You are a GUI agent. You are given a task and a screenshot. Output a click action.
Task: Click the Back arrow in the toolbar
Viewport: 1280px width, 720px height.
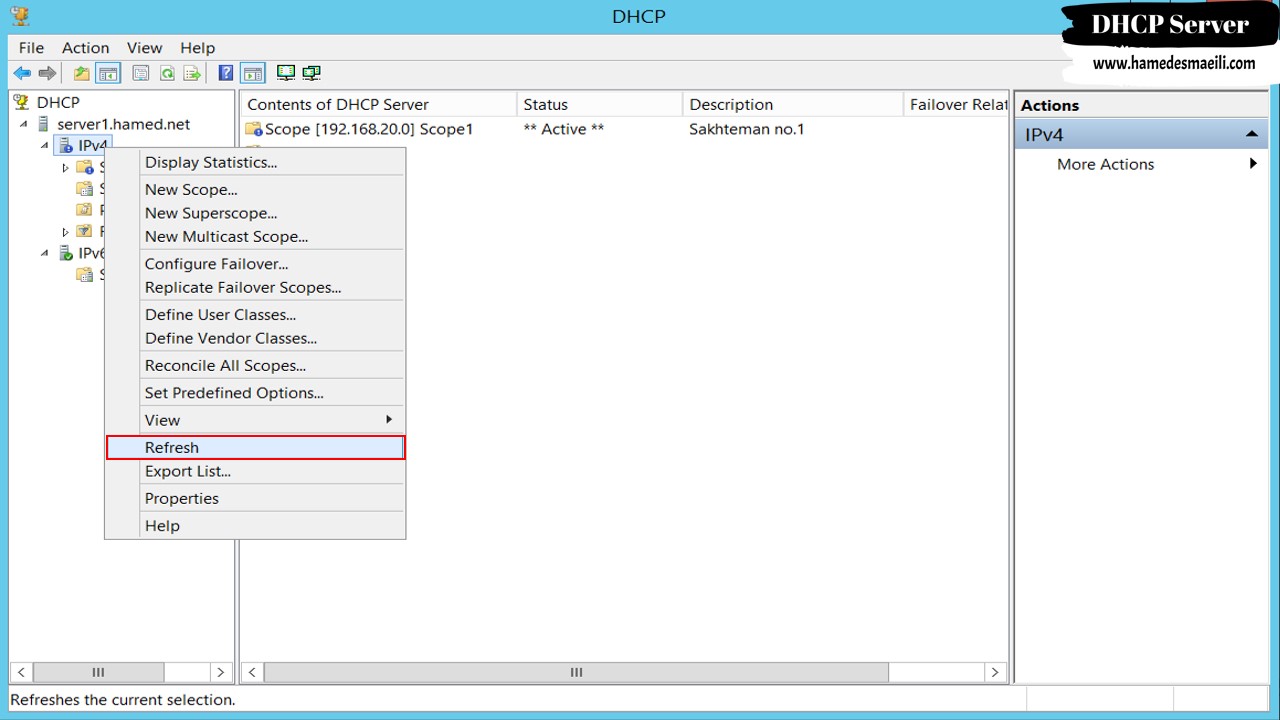pos(22,73)
